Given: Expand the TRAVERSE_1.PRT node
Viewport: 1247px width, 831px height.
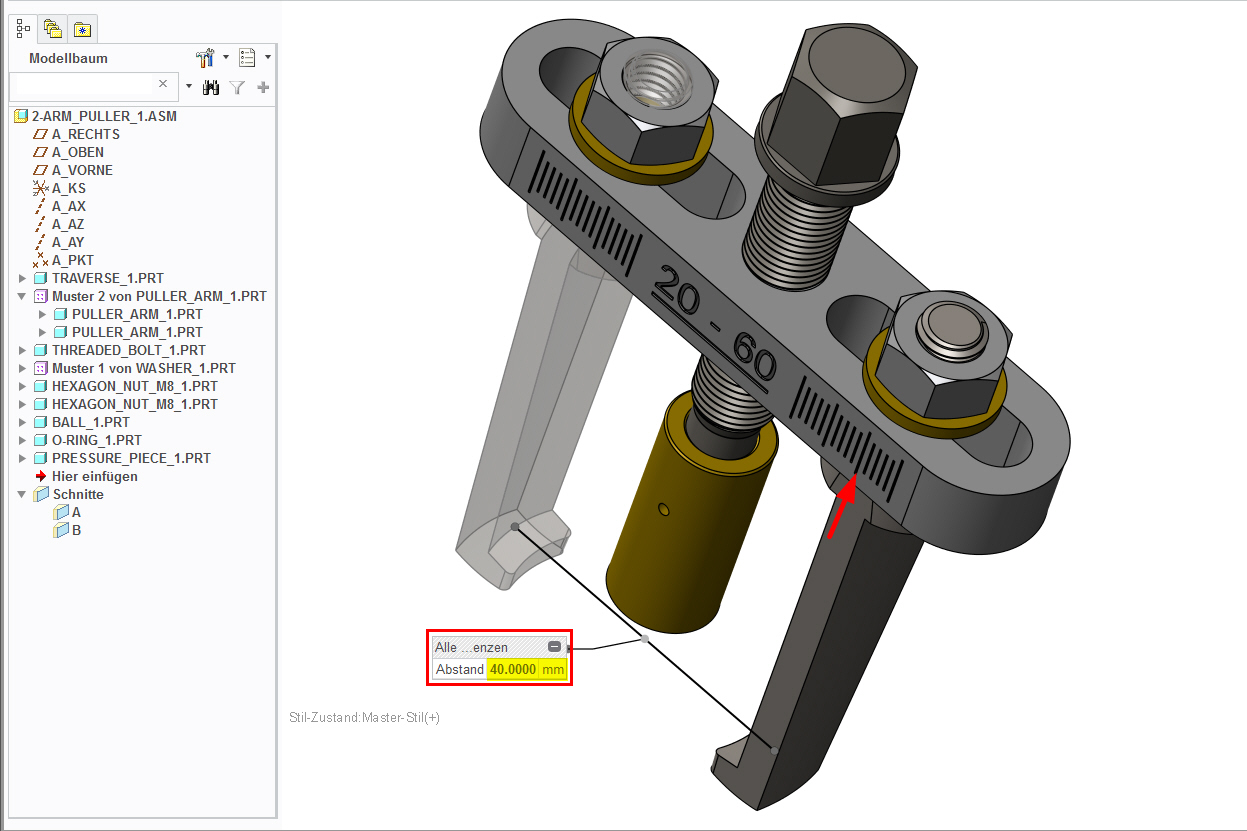Looking at the screenshot, I should tap(22, 278).
